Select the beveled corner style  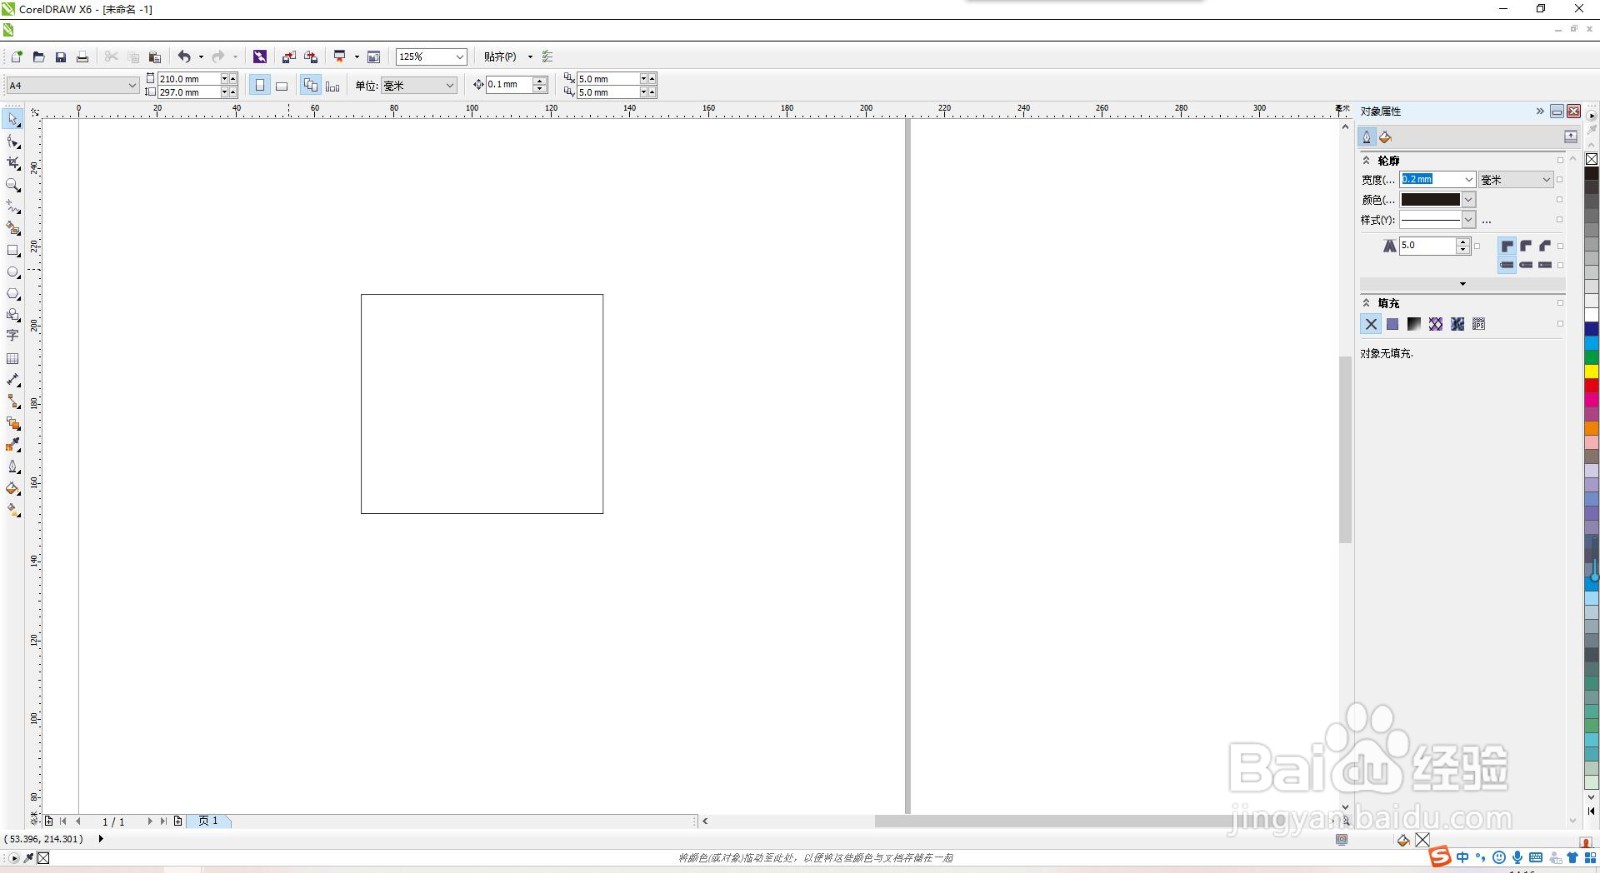(1545, 246)
